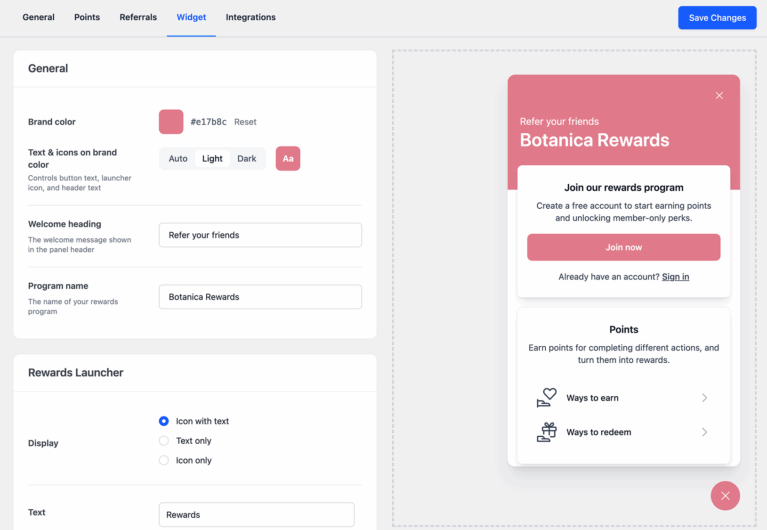This screenshot has width=767, height=530.
Task: Open the Referrals tab
Action: click(138, 17)
